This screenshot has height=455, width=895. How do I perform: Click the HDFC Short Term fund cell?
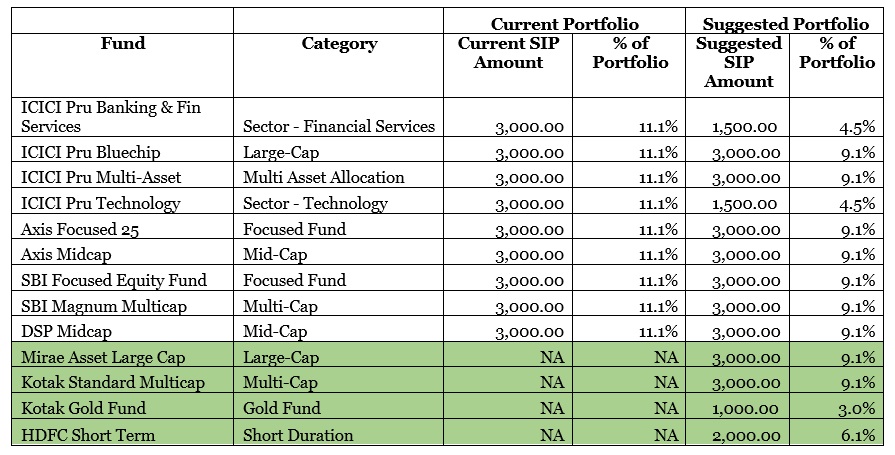pyautogui.click(x=81, y=435)
